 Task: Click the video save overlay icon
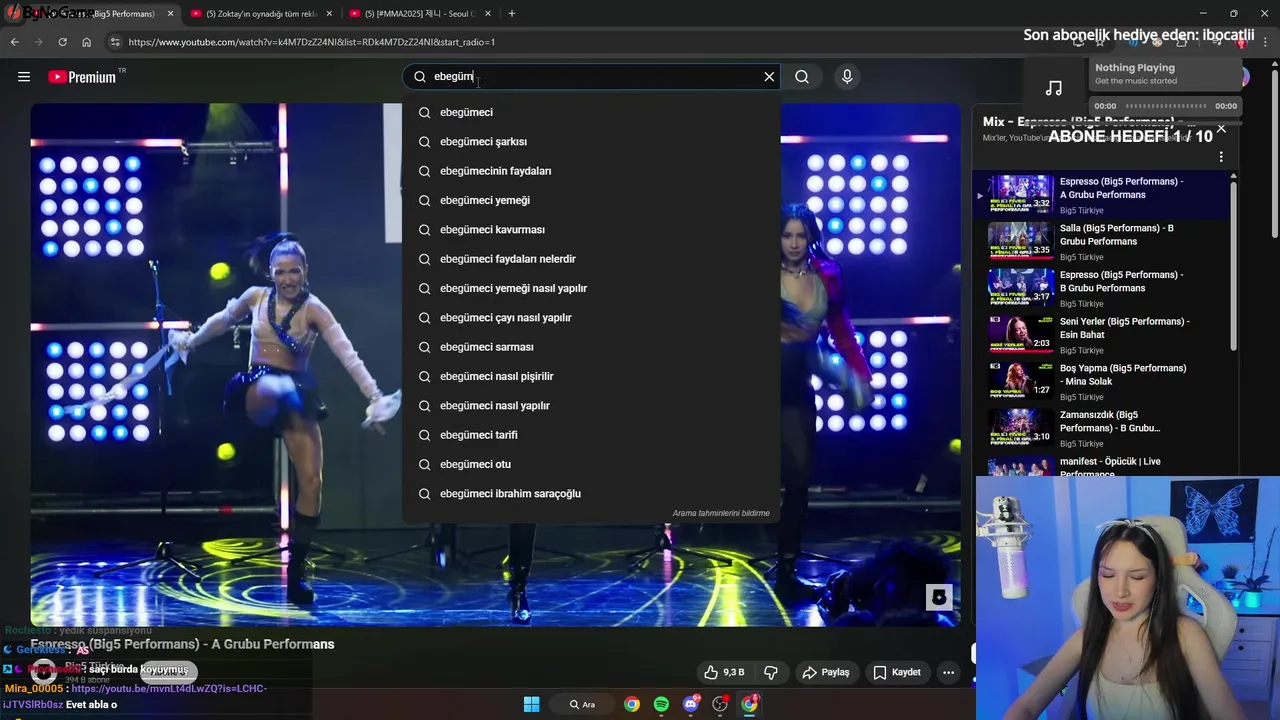[x=939, y=597]
